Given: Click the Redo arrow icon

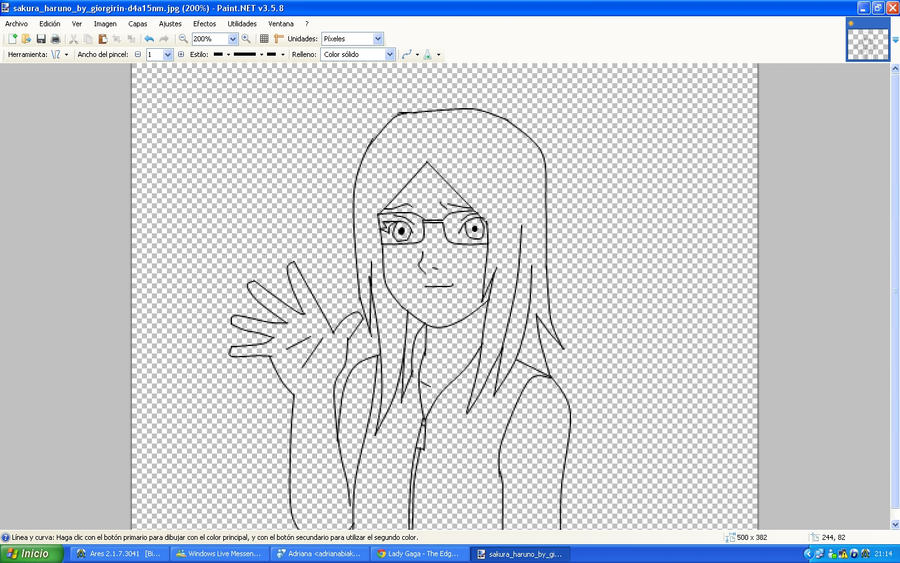Looking at the screenshot, I should [164, 39].
